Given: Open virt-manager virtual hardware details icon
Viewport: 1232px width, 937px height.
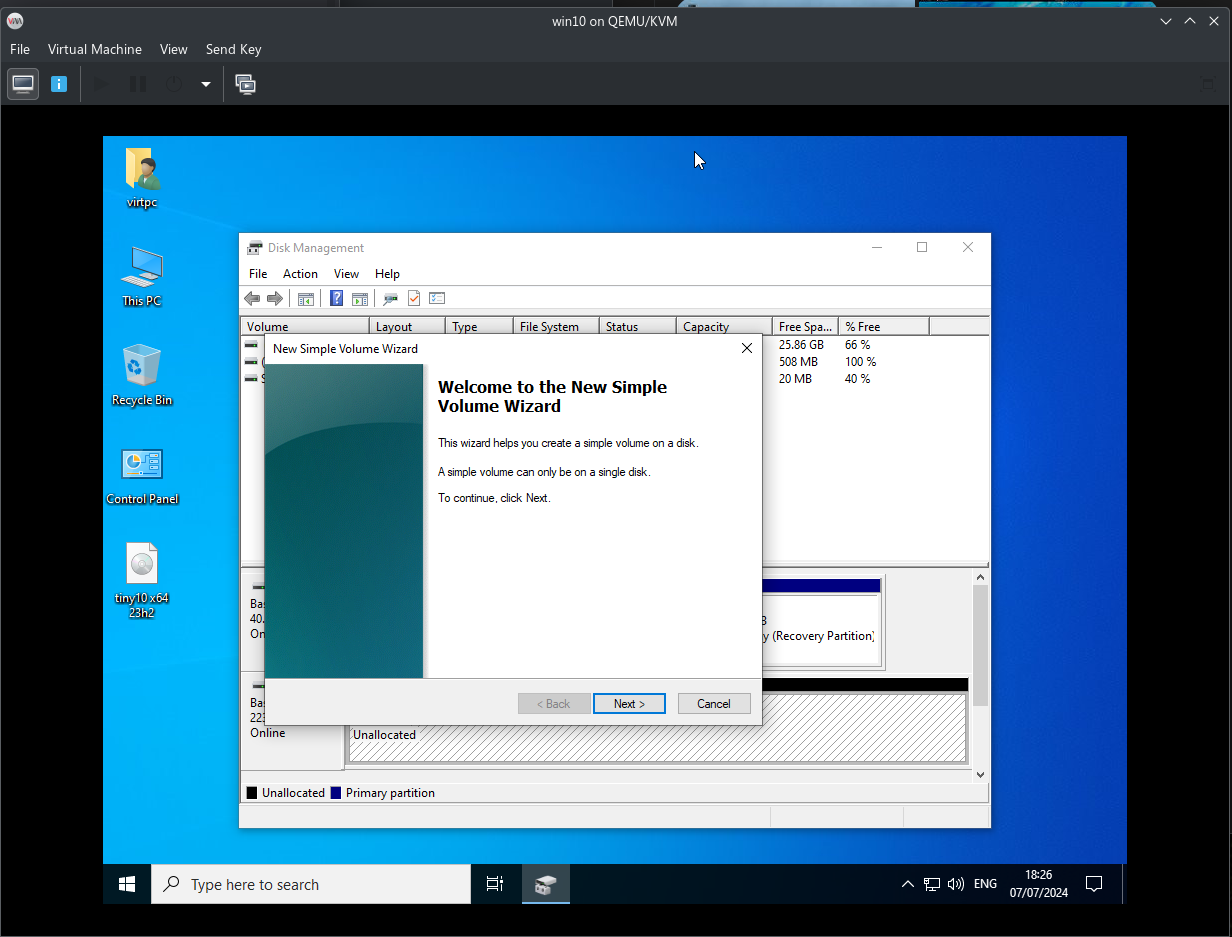Looking at the screenshot, I should (59, 84).
